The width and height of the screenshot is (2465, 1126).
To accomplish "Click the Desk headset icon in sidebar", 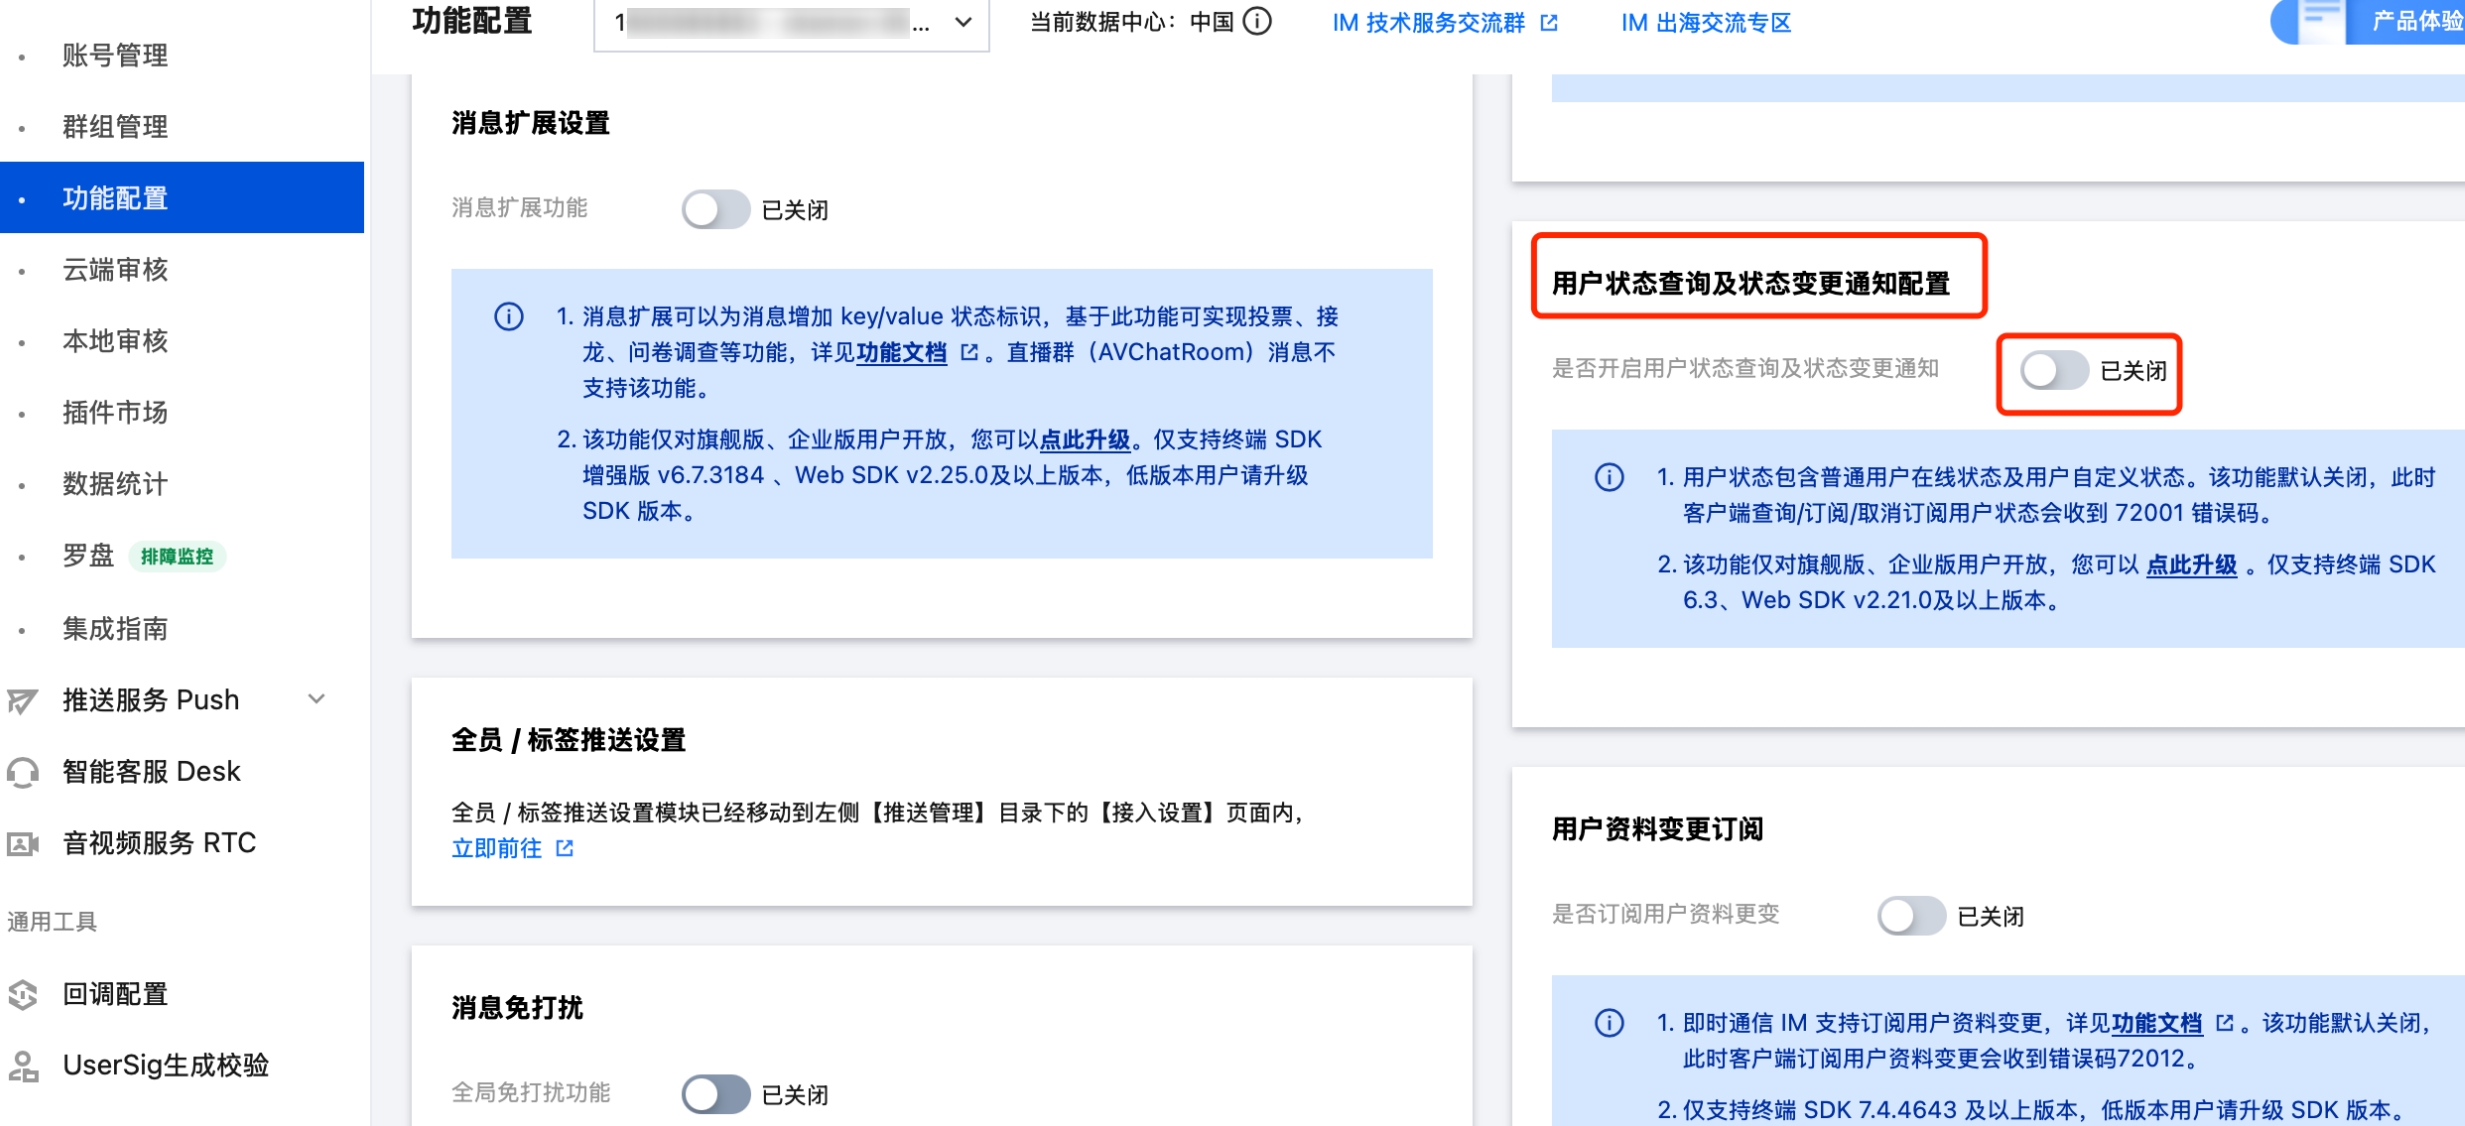I will click(x=22, y=772).
